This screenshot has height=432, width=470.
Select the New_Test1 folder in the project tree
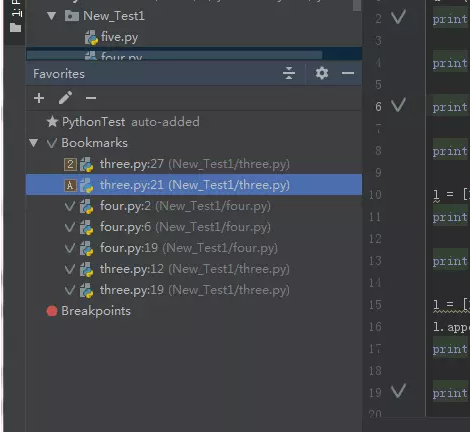pyautogui.click(x=114, y=16)
